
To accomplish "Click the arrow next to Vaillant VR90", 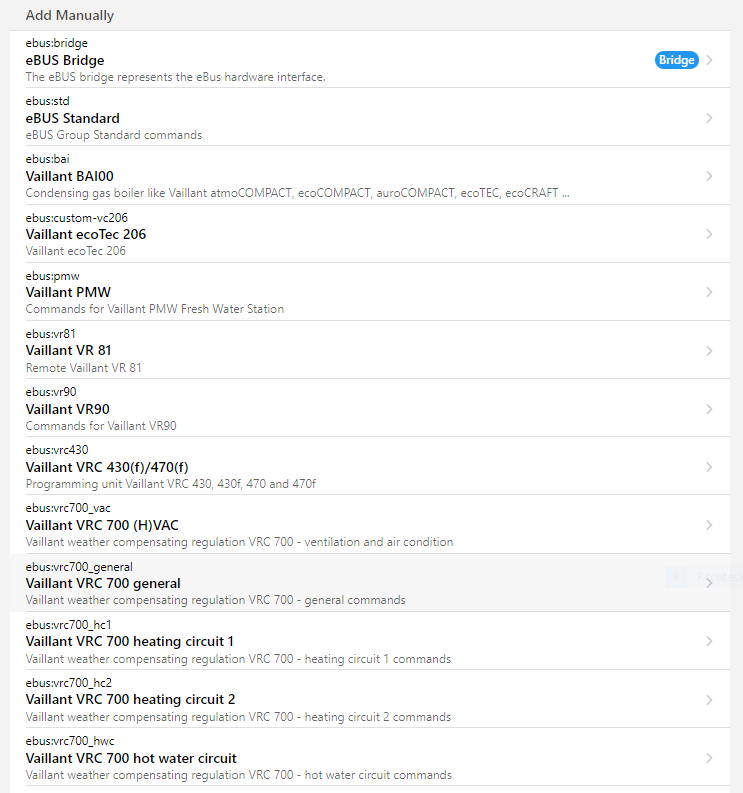I will 709,409.
